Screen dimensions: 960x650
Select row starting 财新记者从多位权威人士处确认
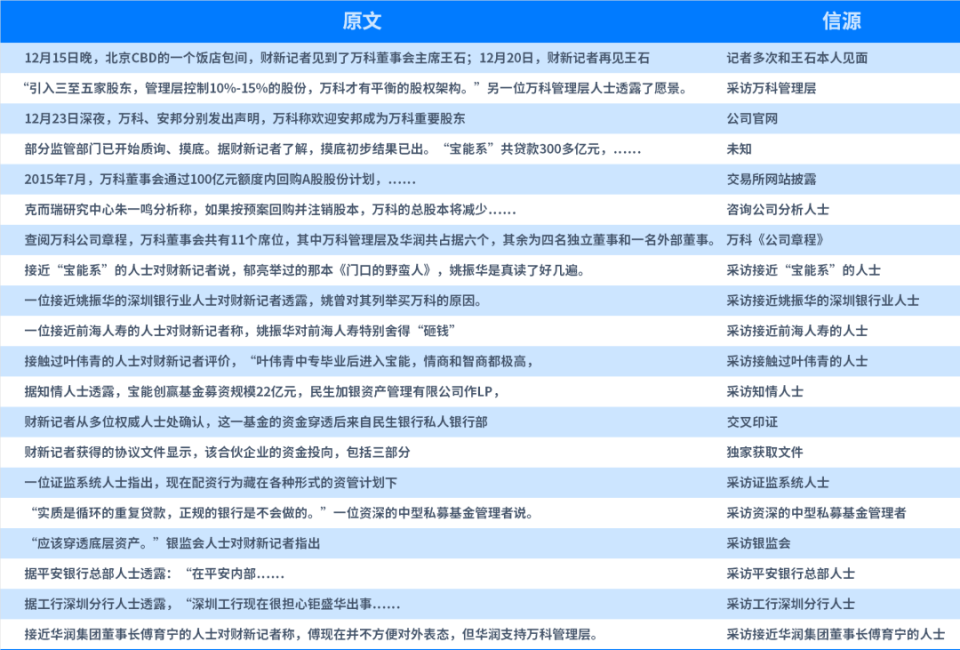point(480,422)
